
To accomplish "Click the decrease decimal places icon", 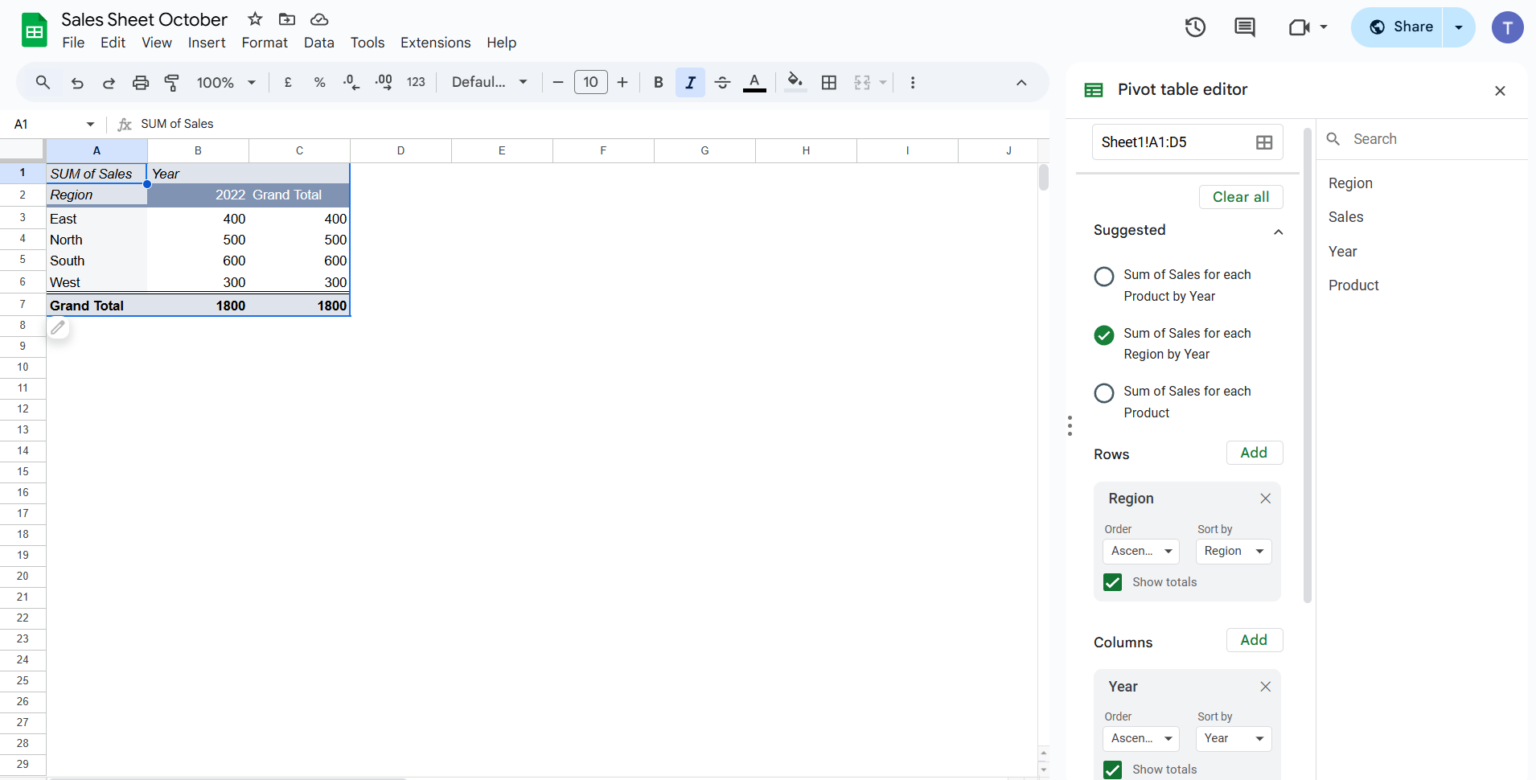I will pos(350,82).
